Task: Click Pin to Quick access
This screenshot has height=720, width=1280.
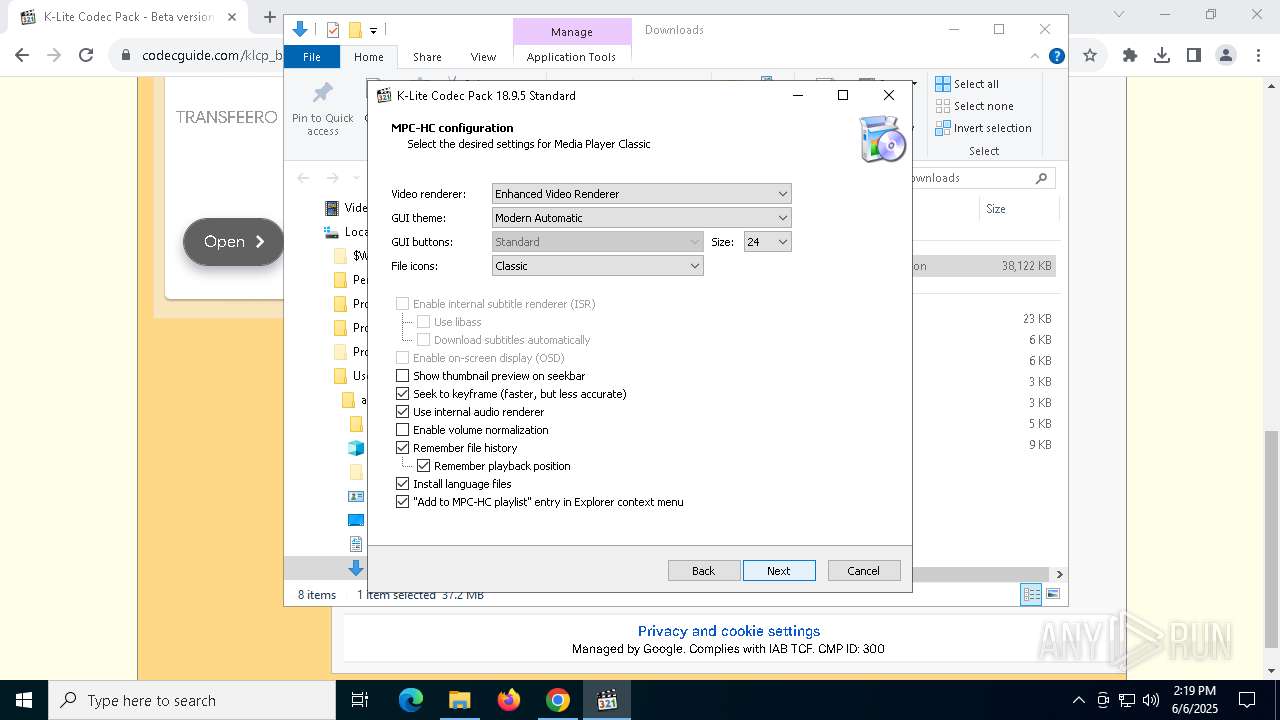Action: point(322,110)
